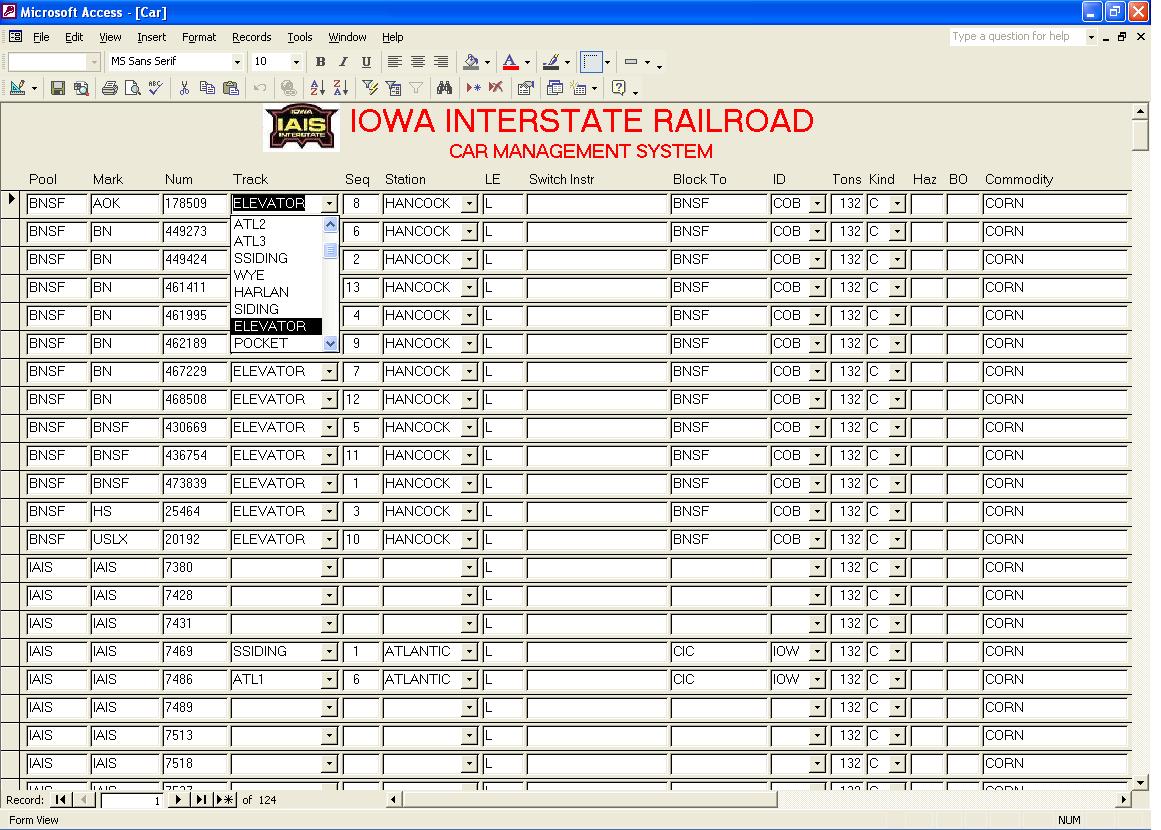Run the Spelling check
Screen dimensions: 1161x830
[x=155, y=88]
